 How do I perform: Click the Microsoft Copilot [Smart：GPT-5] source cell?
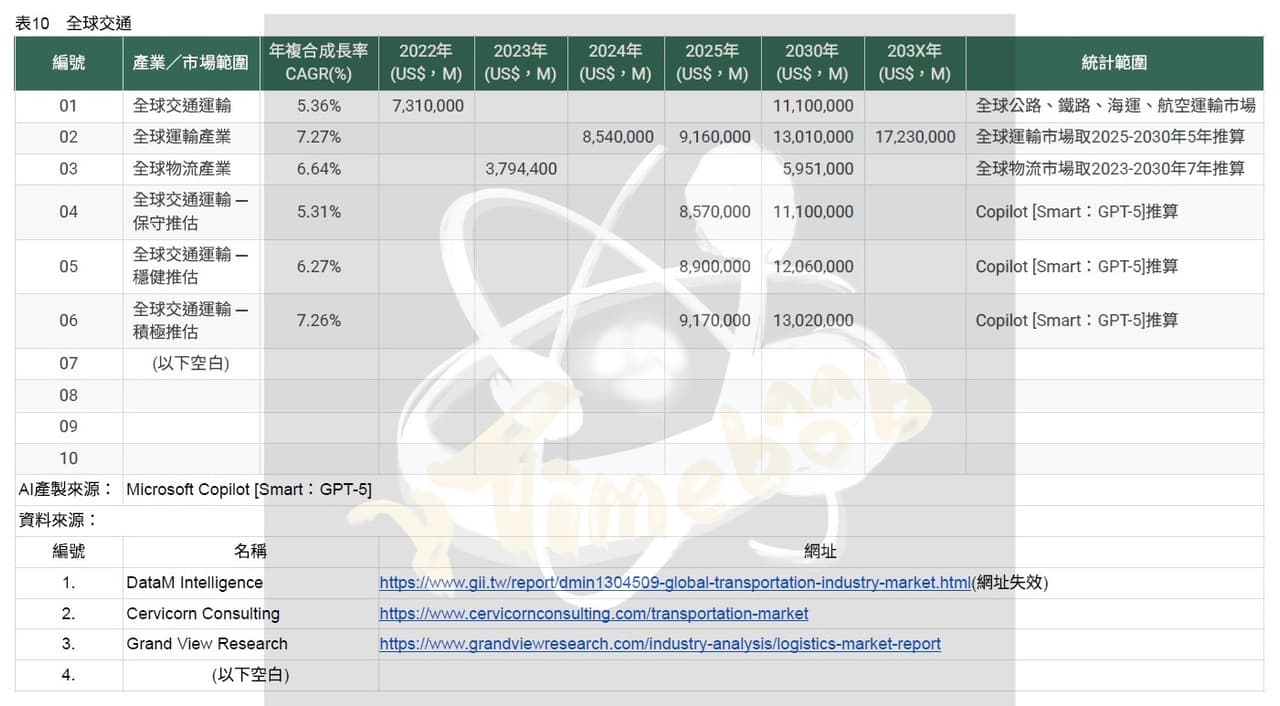click(x=249, y=489)
